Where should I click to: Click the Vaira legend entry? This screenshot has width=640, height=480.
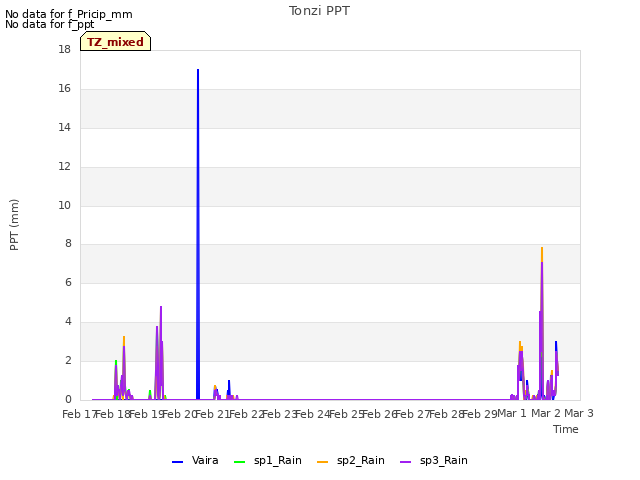[195, 461]
